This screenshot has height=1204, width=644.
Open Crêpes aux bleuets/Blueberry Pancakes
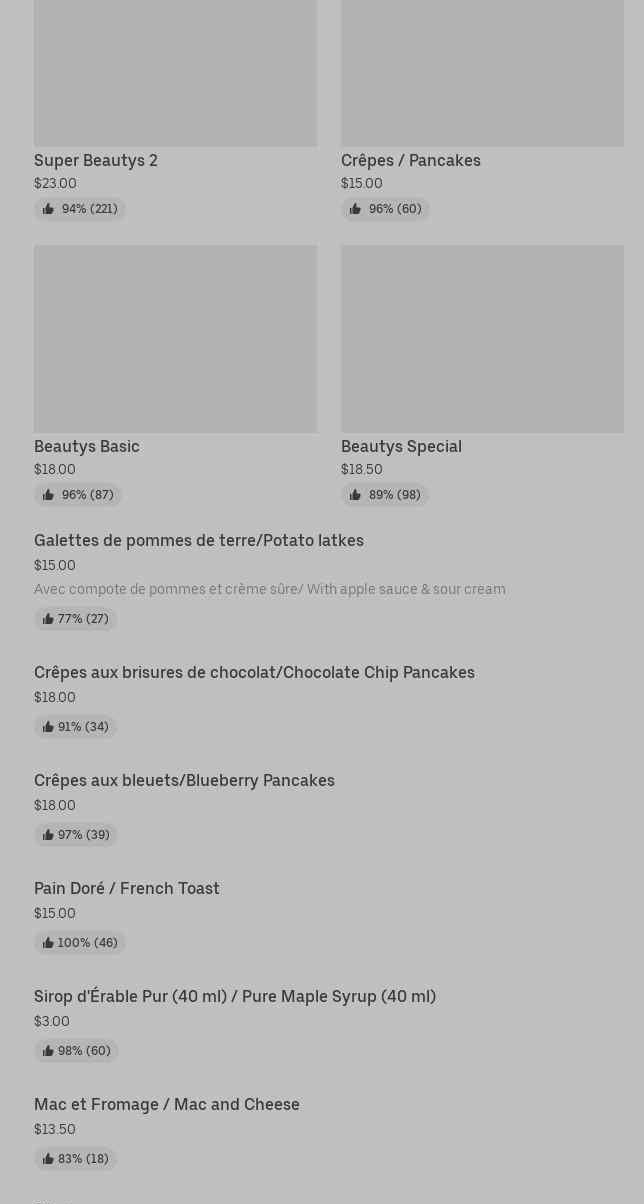pyautogui.click(x=184, y=781)
